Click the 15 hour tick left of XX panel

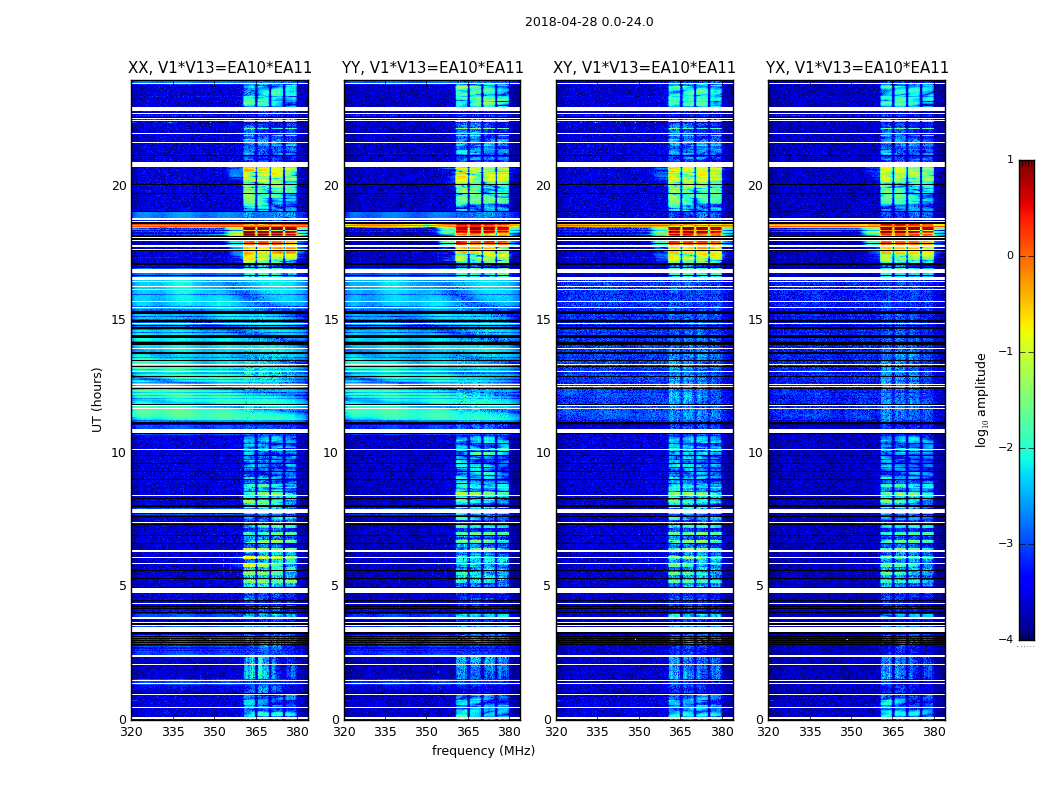pyautogui.click(x=119, y=320)
